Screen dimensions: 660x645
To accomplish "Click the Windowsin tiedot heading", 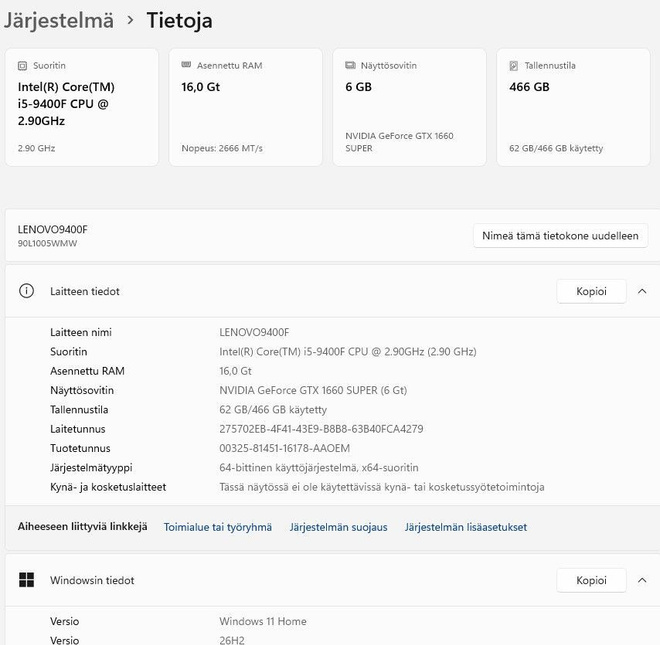I will (x=92, y=580).
